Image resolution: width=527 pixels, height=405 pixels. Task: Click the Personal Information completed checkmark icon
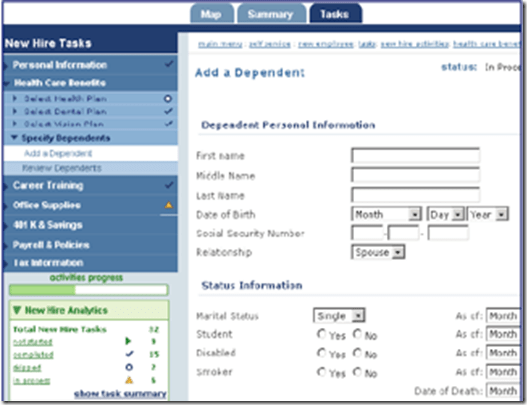tap(169, 64)
